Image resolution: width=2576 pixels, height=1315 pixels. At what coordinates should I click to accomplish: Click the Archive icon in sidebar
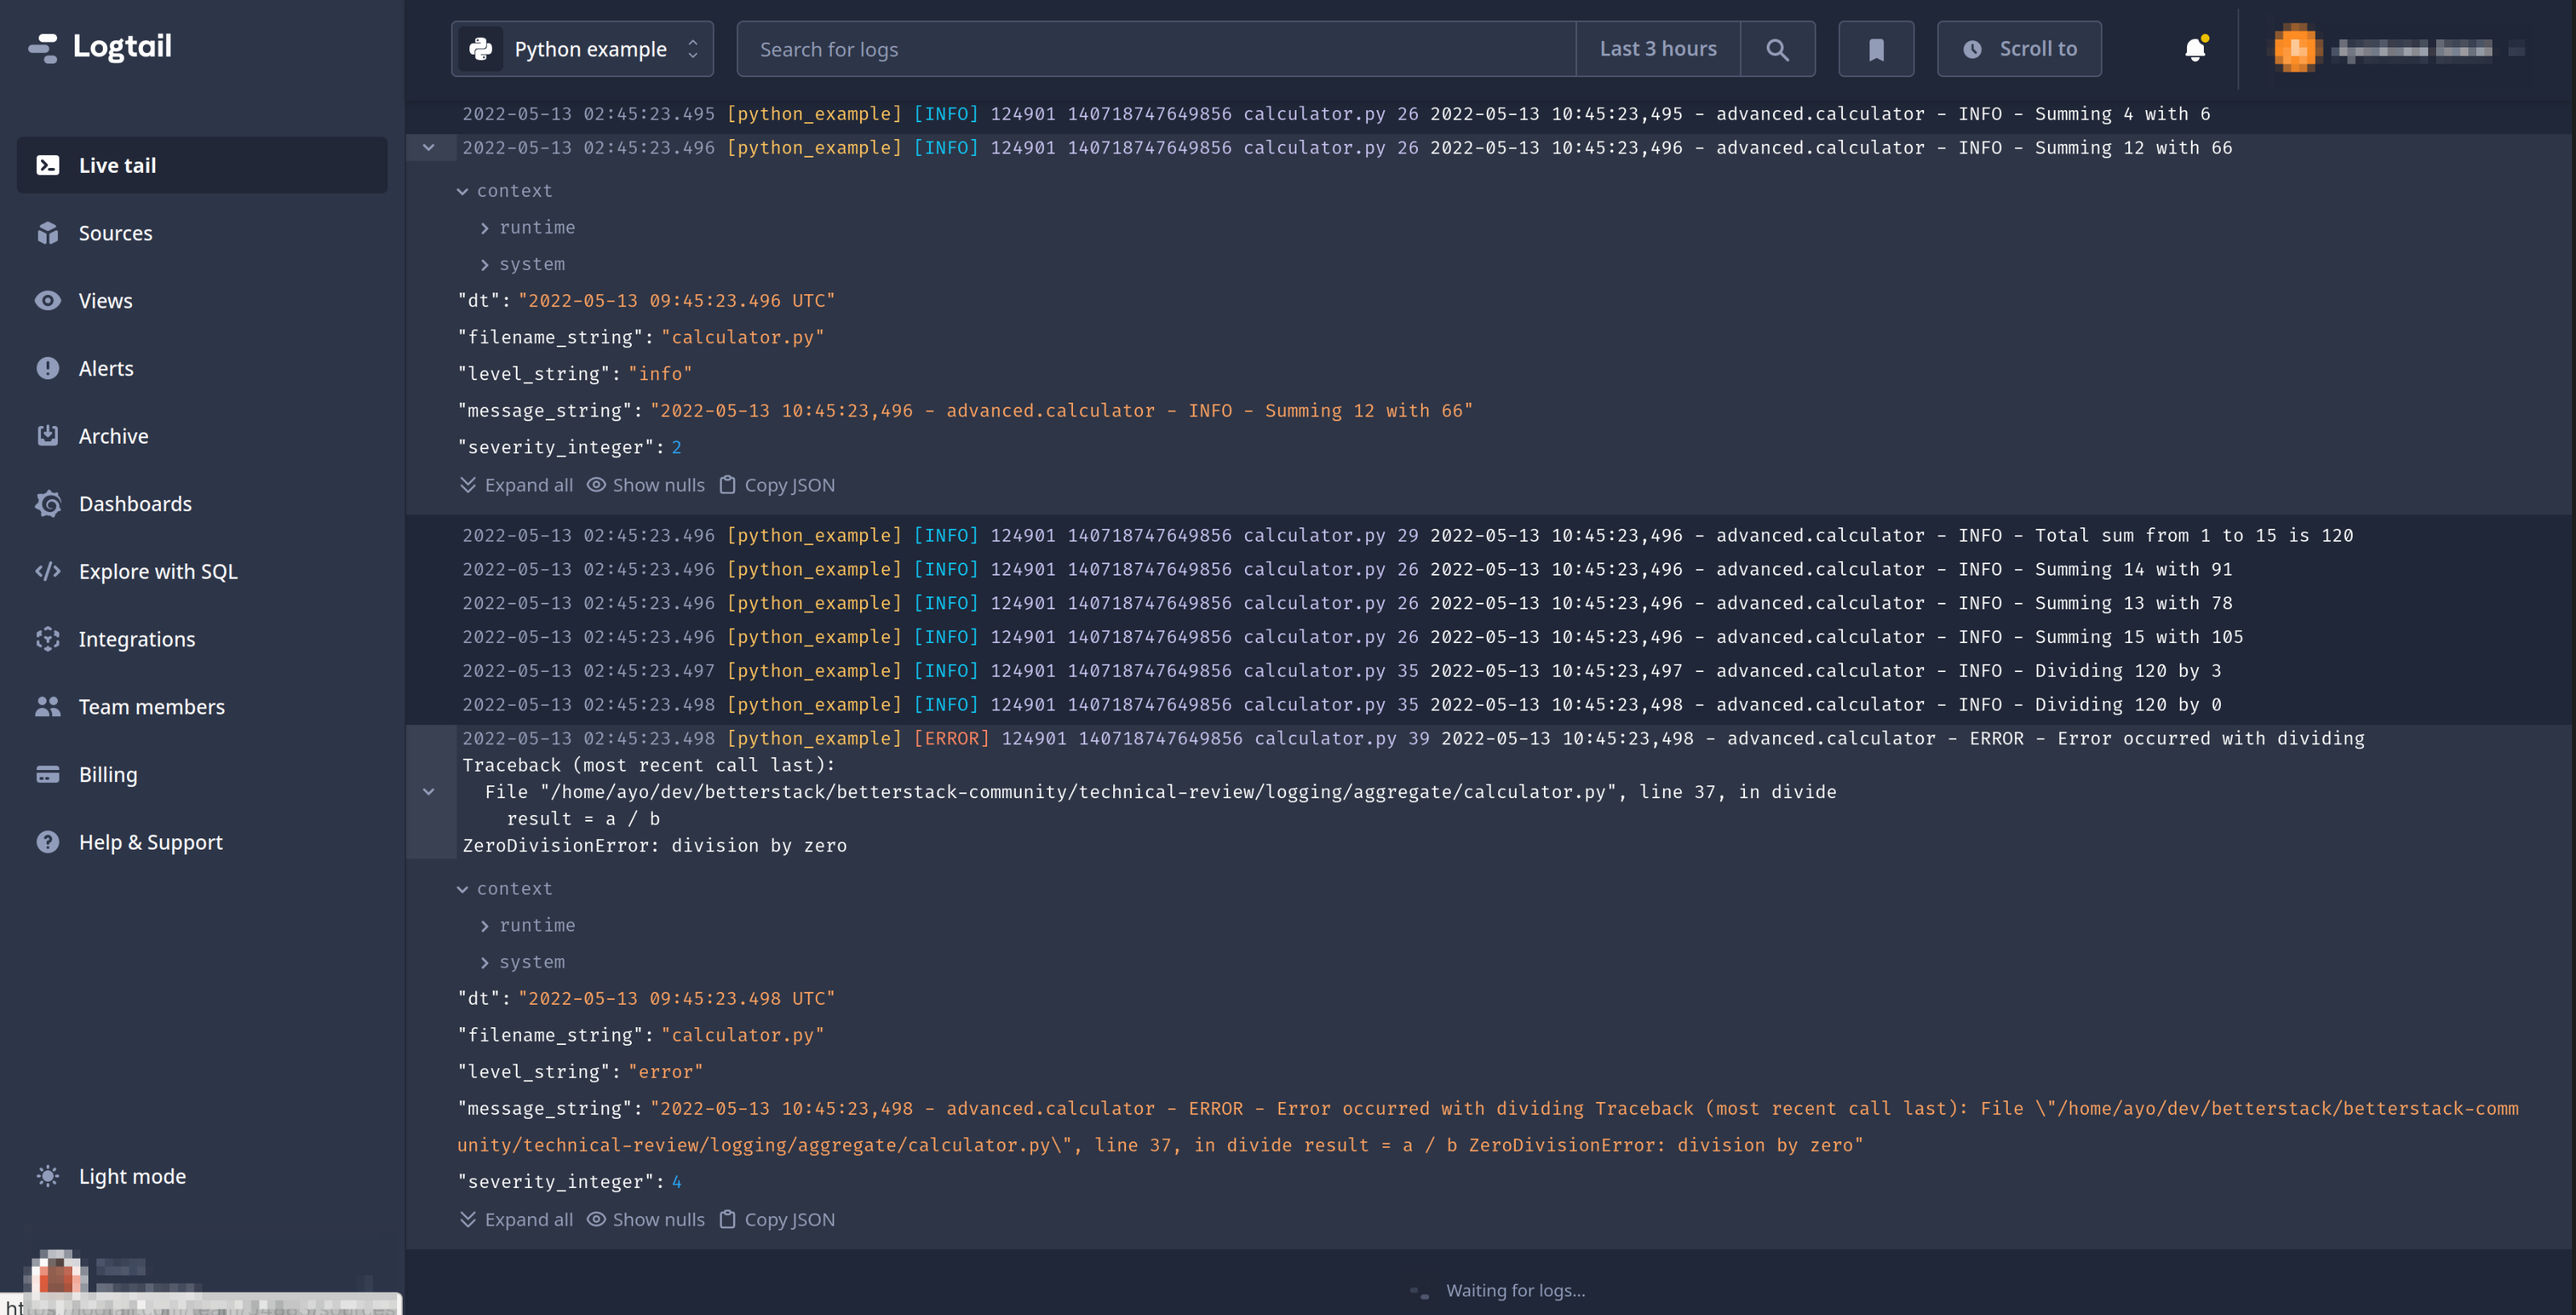click(x=47, y=435)
